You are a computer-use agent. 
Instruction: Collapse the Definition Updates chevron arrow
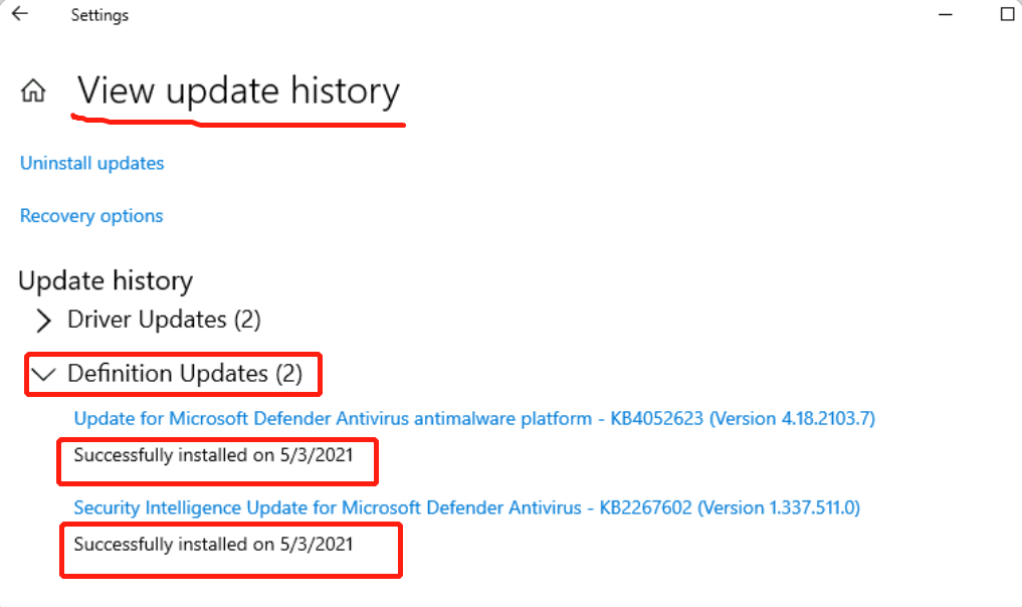(44, 374)
